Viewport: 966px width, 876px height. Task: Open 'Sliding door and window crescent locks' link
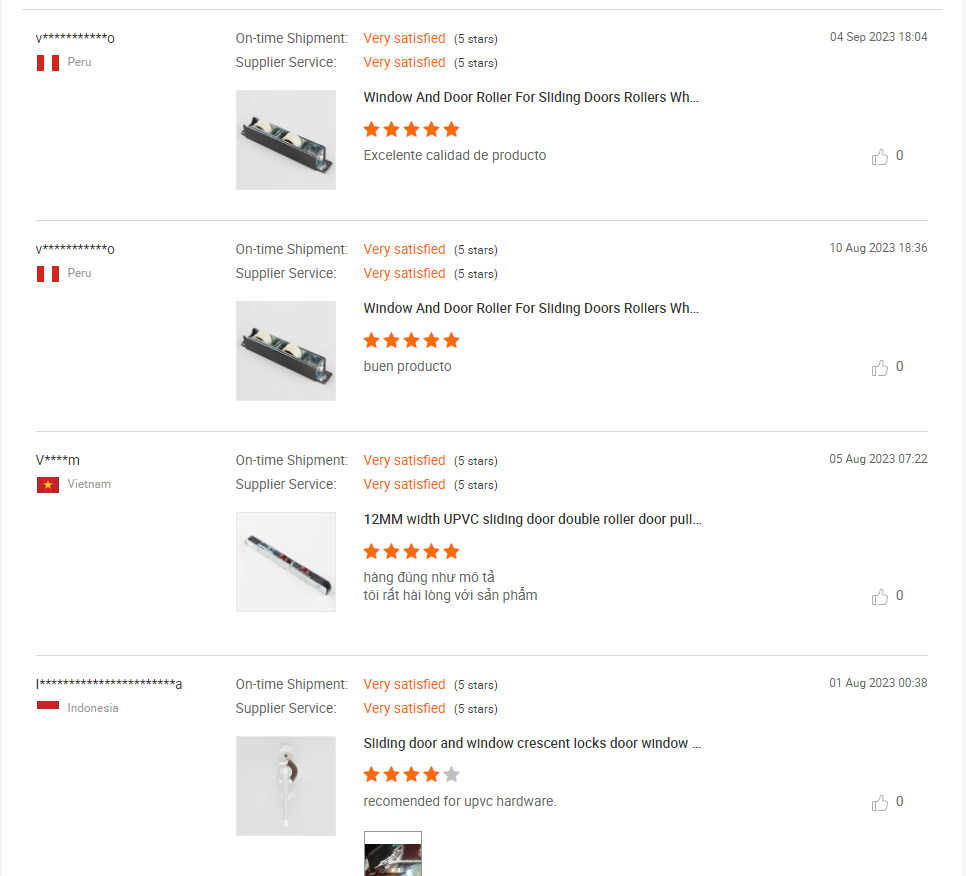click(x=532, y=744)
